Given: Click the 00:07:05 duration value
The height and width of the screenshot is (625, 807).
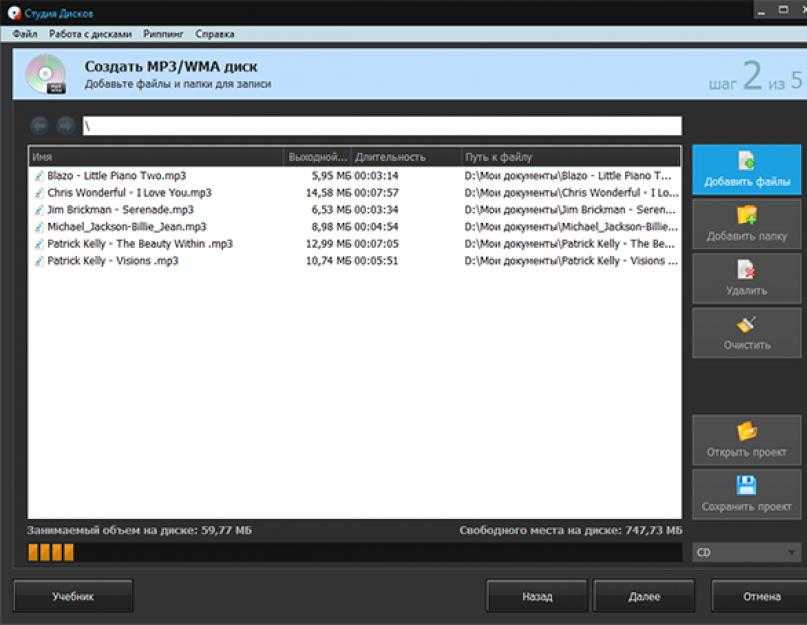Looking at the screenshot, I should [376, 244].
